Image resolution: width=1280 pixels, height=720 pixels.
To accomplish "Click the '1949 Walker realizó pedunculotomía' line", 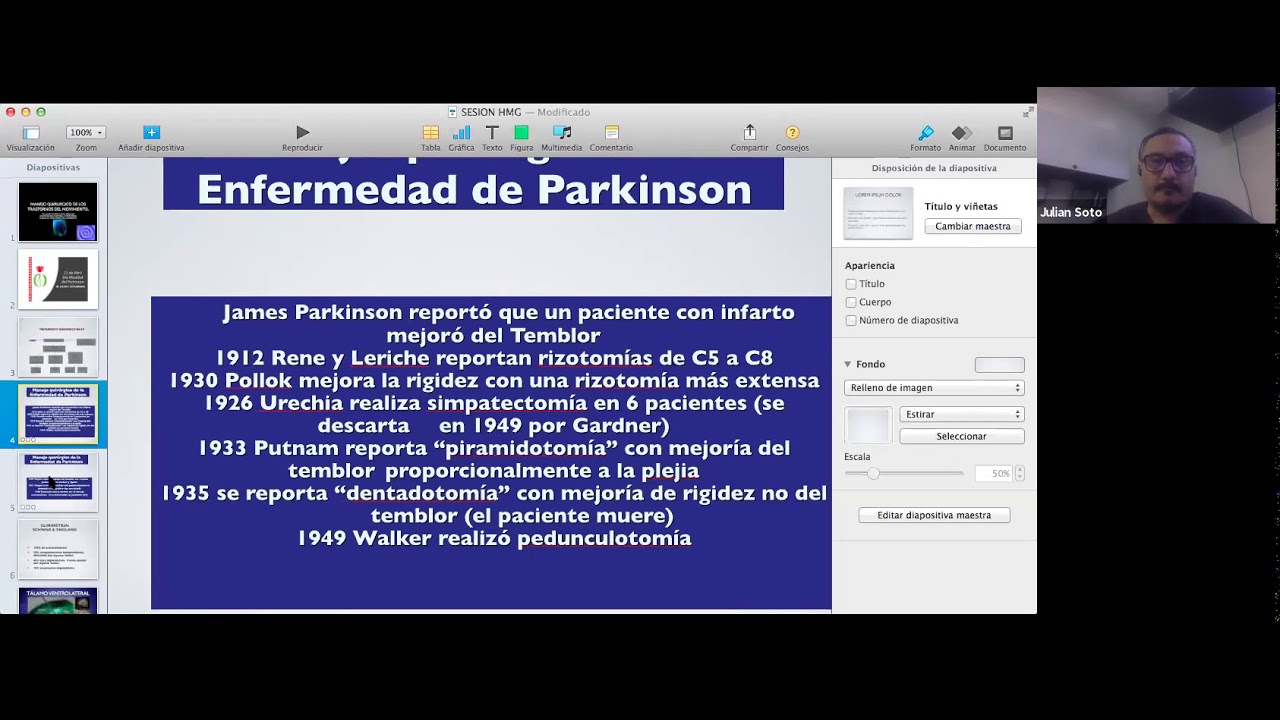I will [494, 538].
